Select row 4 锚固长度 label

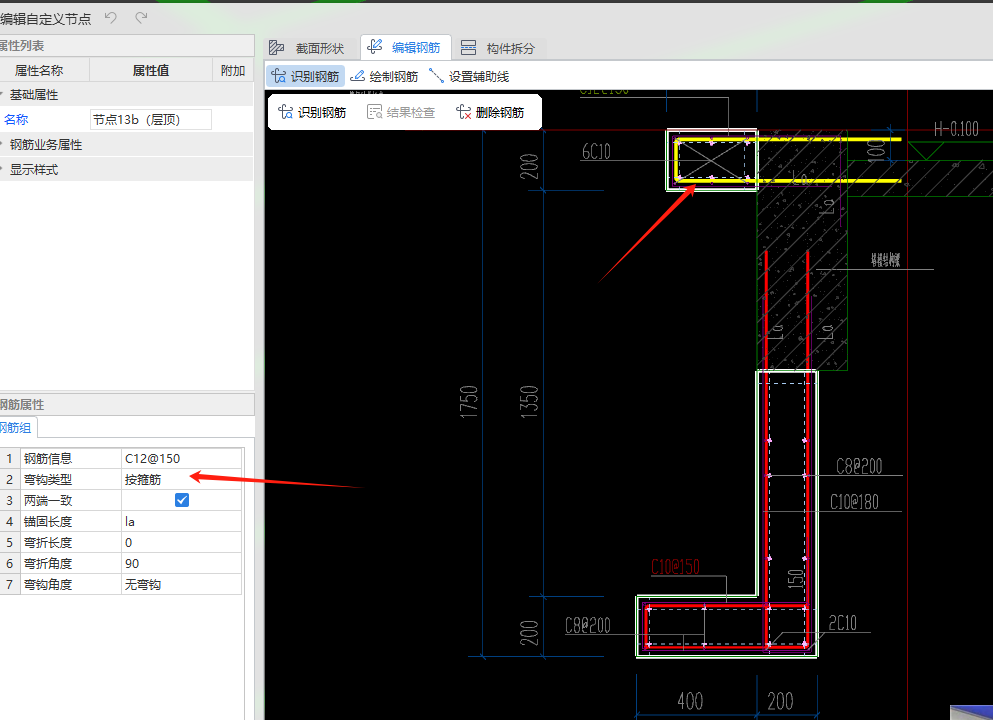click(48, 521)
